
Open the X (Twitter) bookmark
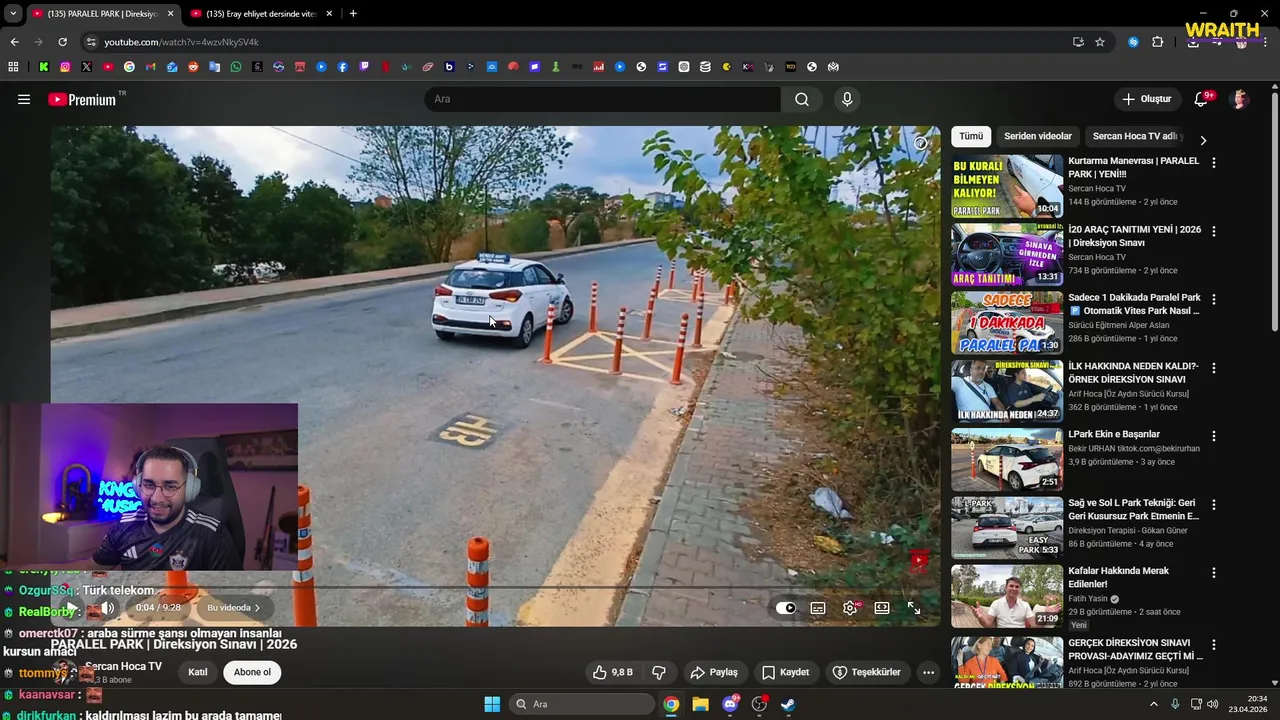[87, 67]
